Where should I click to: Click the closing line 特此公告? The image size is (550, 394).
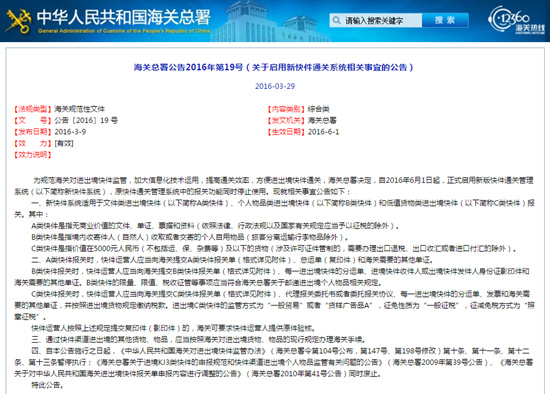tap(48, 385)
